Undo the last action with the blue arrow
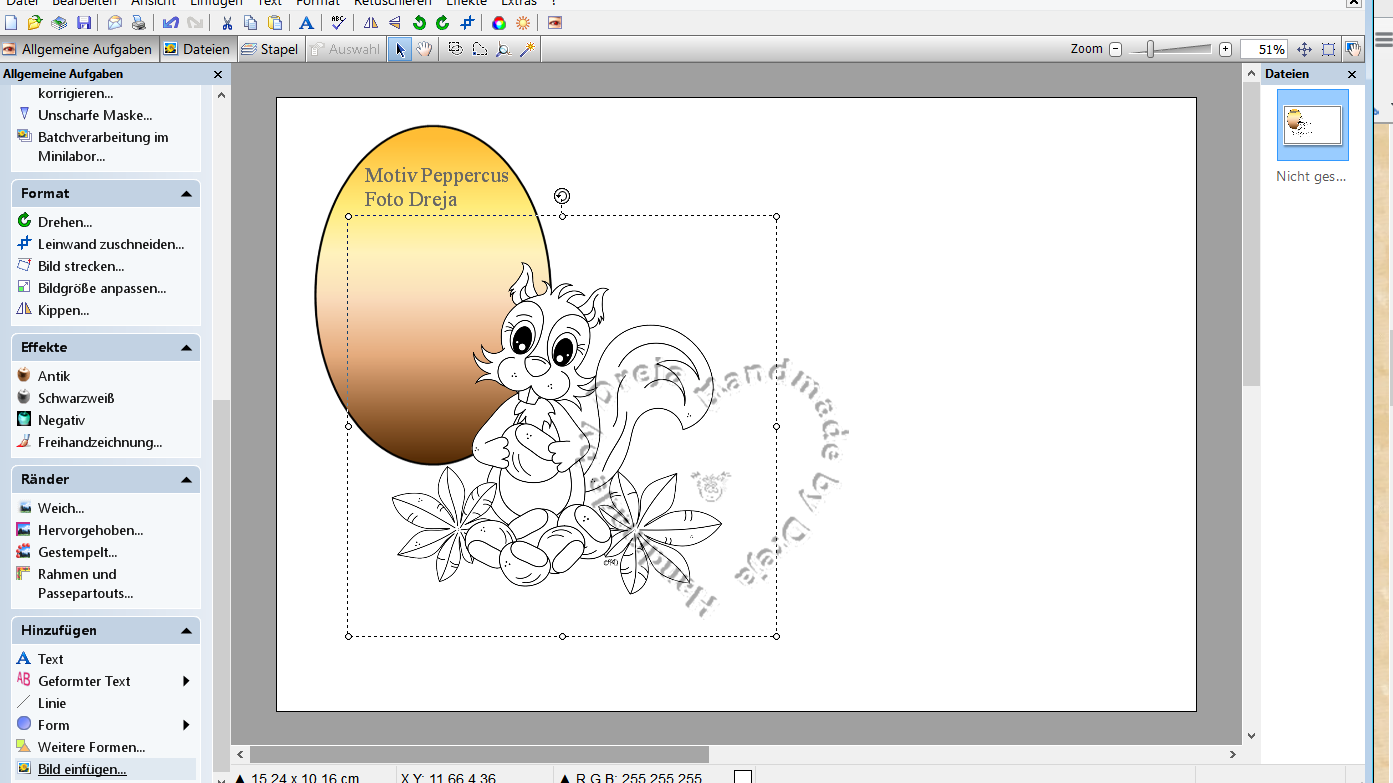The height and width of the screenshot is (783, 1393). (171, 23)
